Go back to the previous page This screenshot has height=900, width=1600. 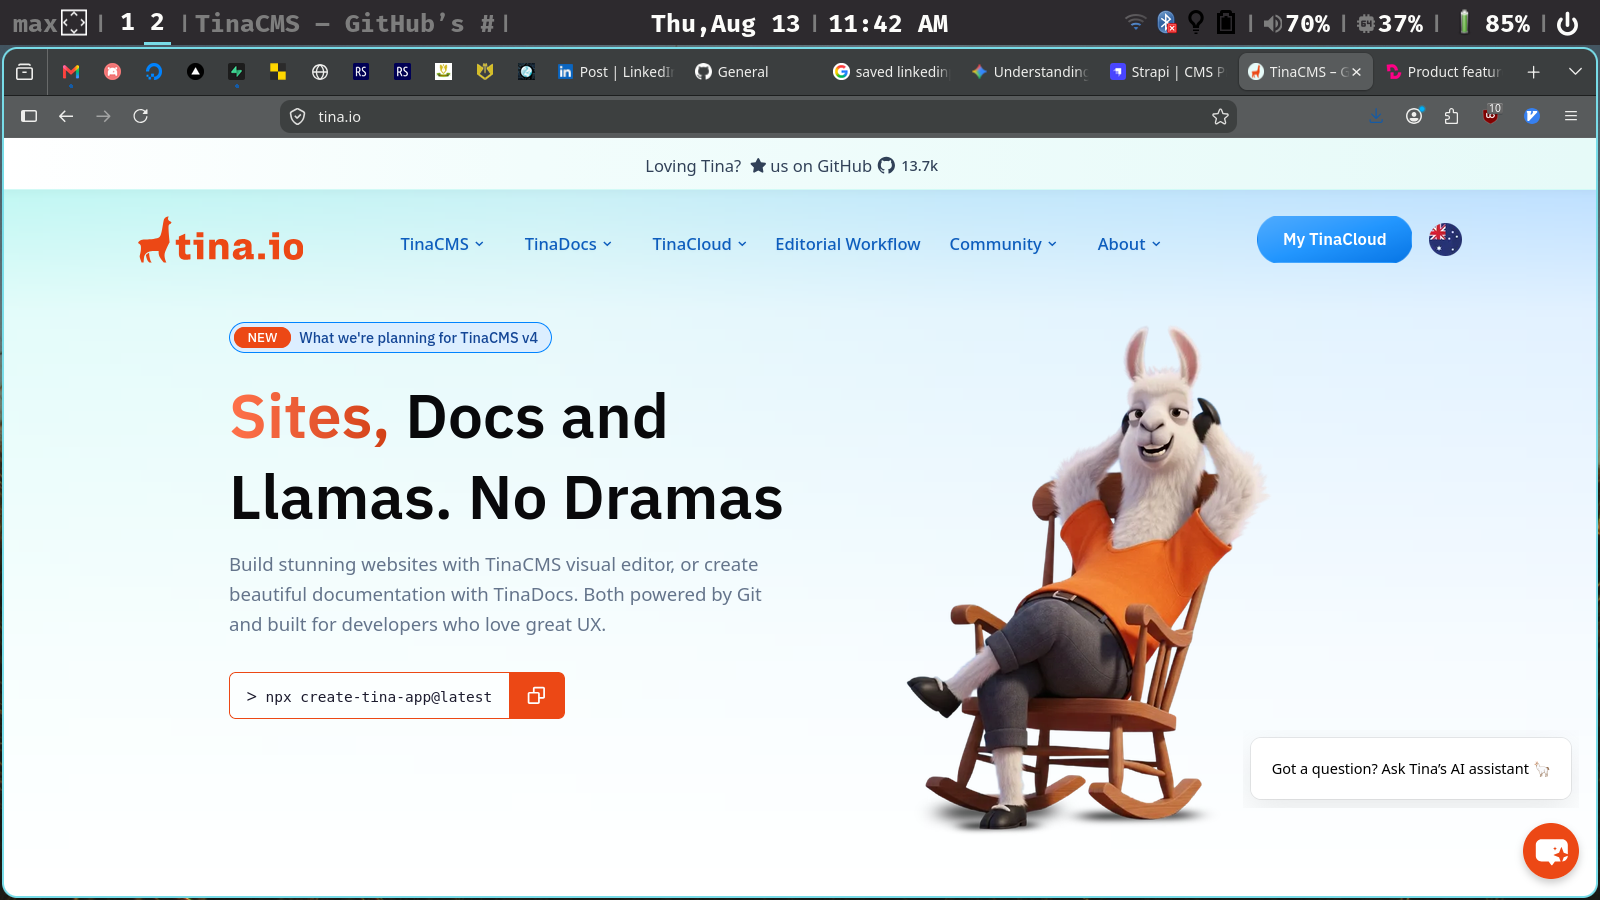coord(66,116)
